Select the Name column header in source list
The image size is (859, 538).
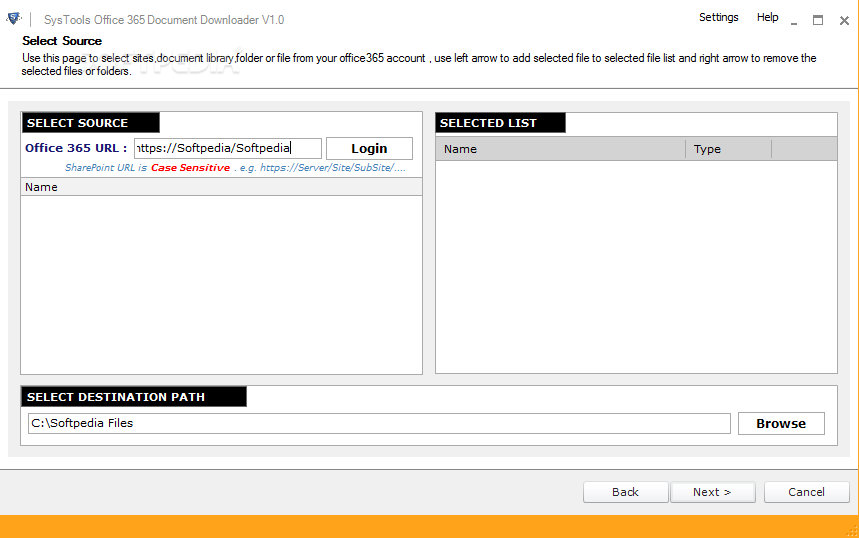click(x=221, y=187)
